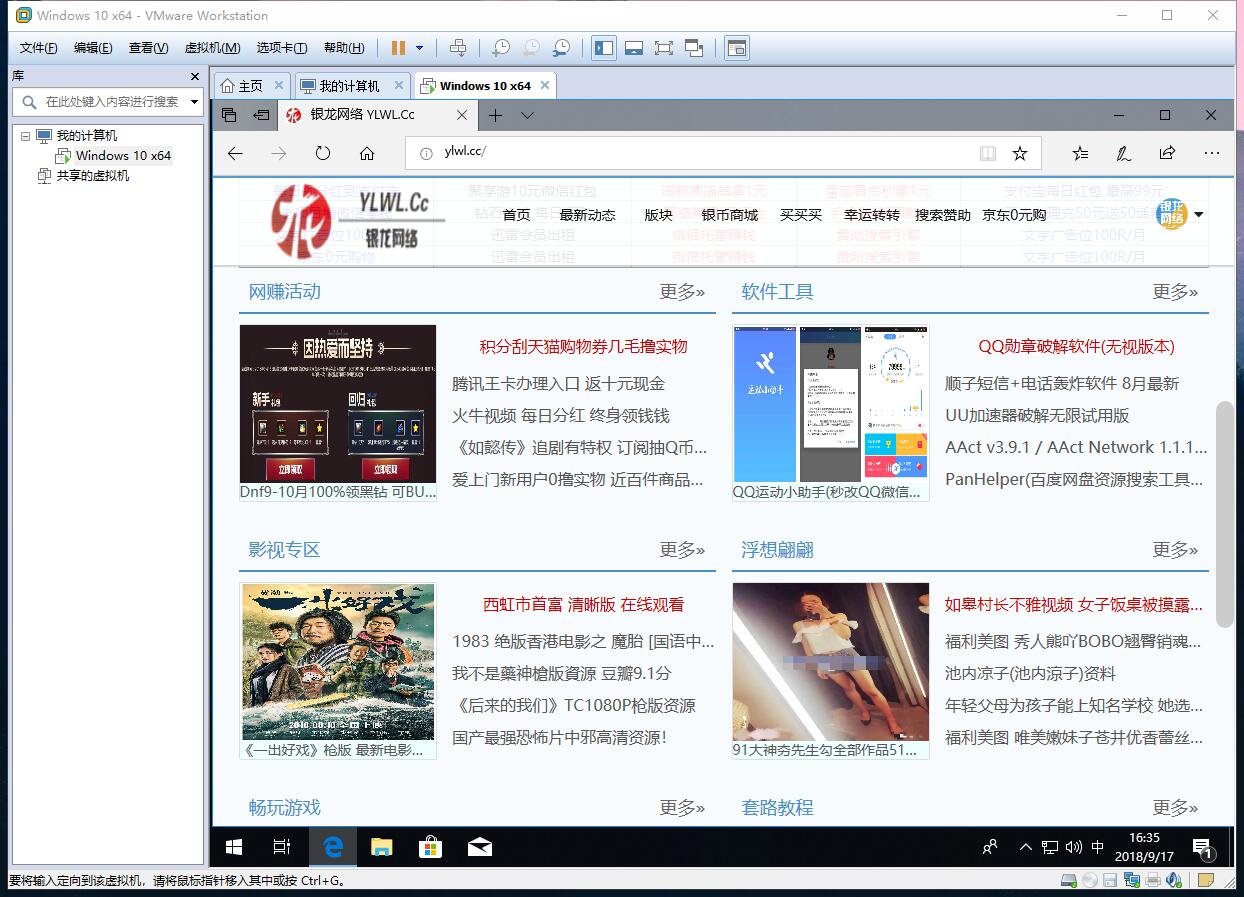Open Edge settings and more menu
The width and height of the screenshot is (1244, 897).
(x=1212, y=153)
